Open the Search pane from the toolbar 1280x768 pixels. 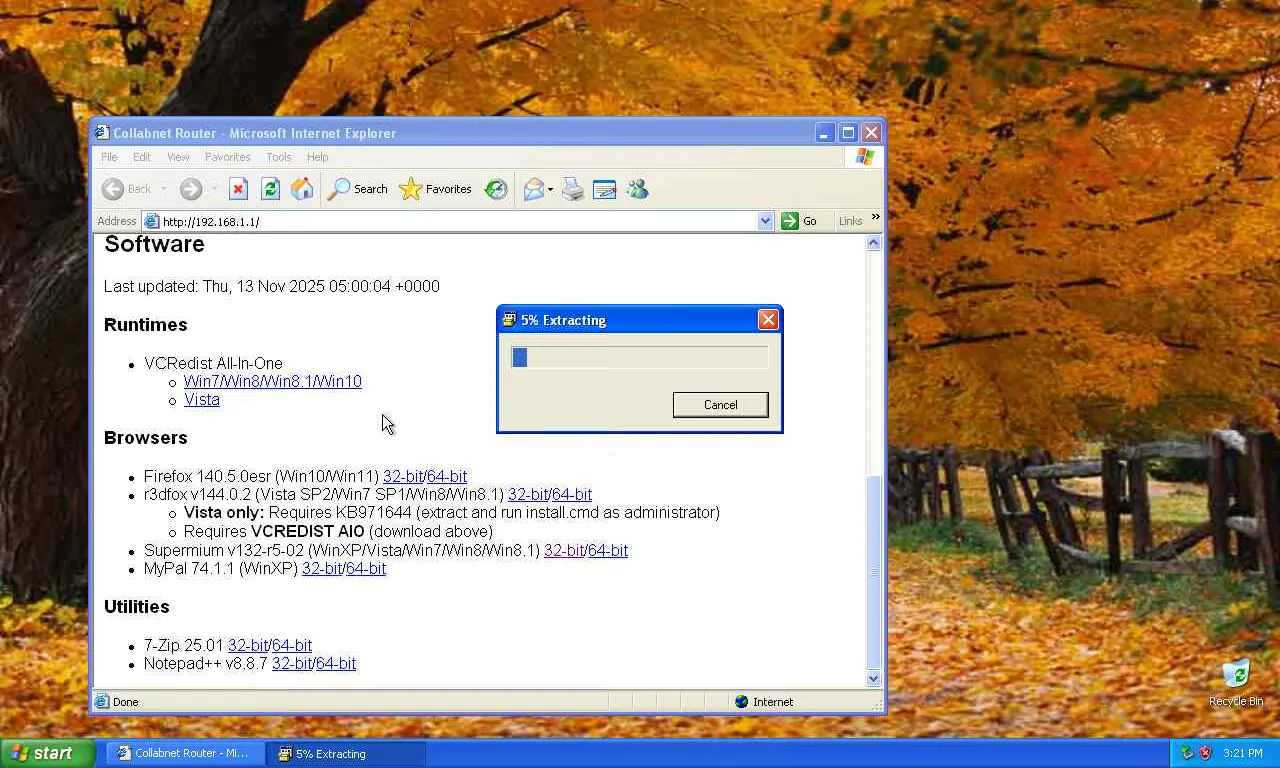point(358,189)
